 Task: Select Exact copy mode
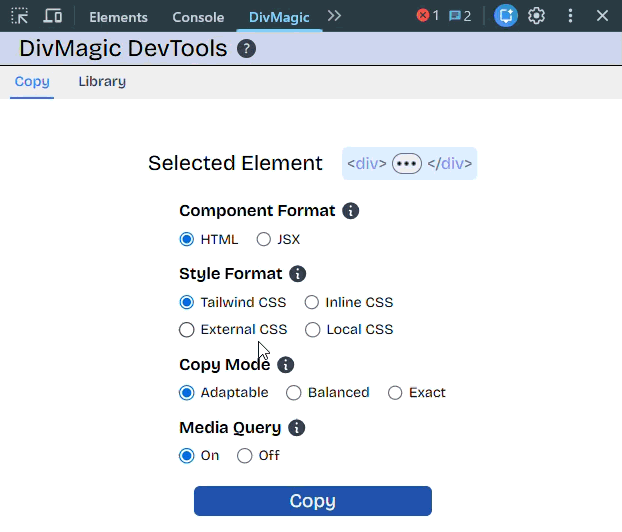point(395,393)
